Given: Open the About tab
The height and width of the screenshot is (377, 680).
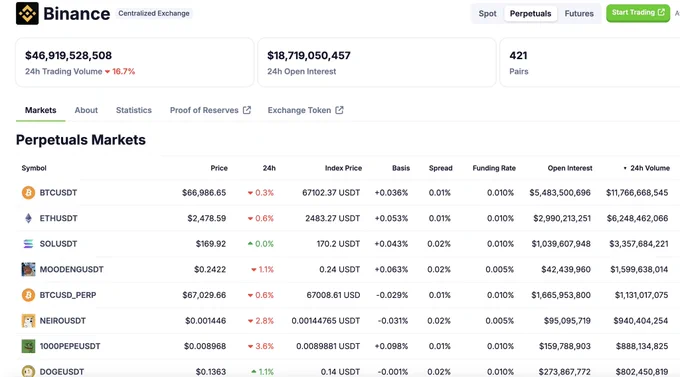Looking at the screenshot, I should [x=86, y=110].
